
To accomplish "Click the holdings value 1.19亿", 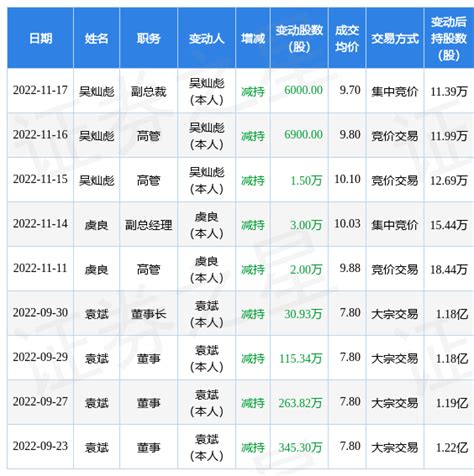I will coord(452,403).
